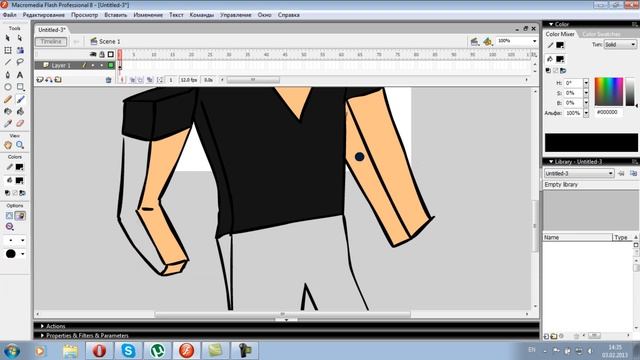The width and height of the screenshot is (640, 360).
Task: Select the Lasso tool
Action: [x=20, y=62]
